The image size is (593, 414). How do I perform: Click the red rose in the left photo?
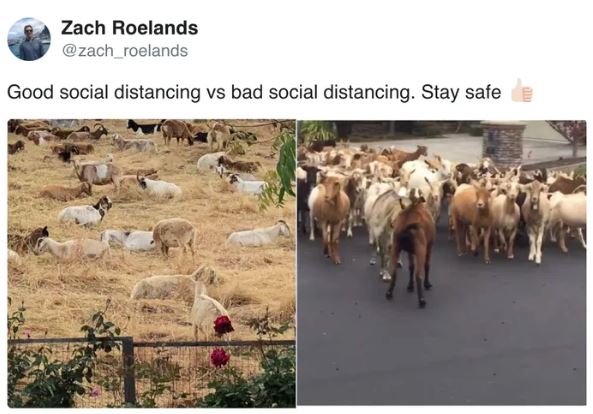coord(224,325)
